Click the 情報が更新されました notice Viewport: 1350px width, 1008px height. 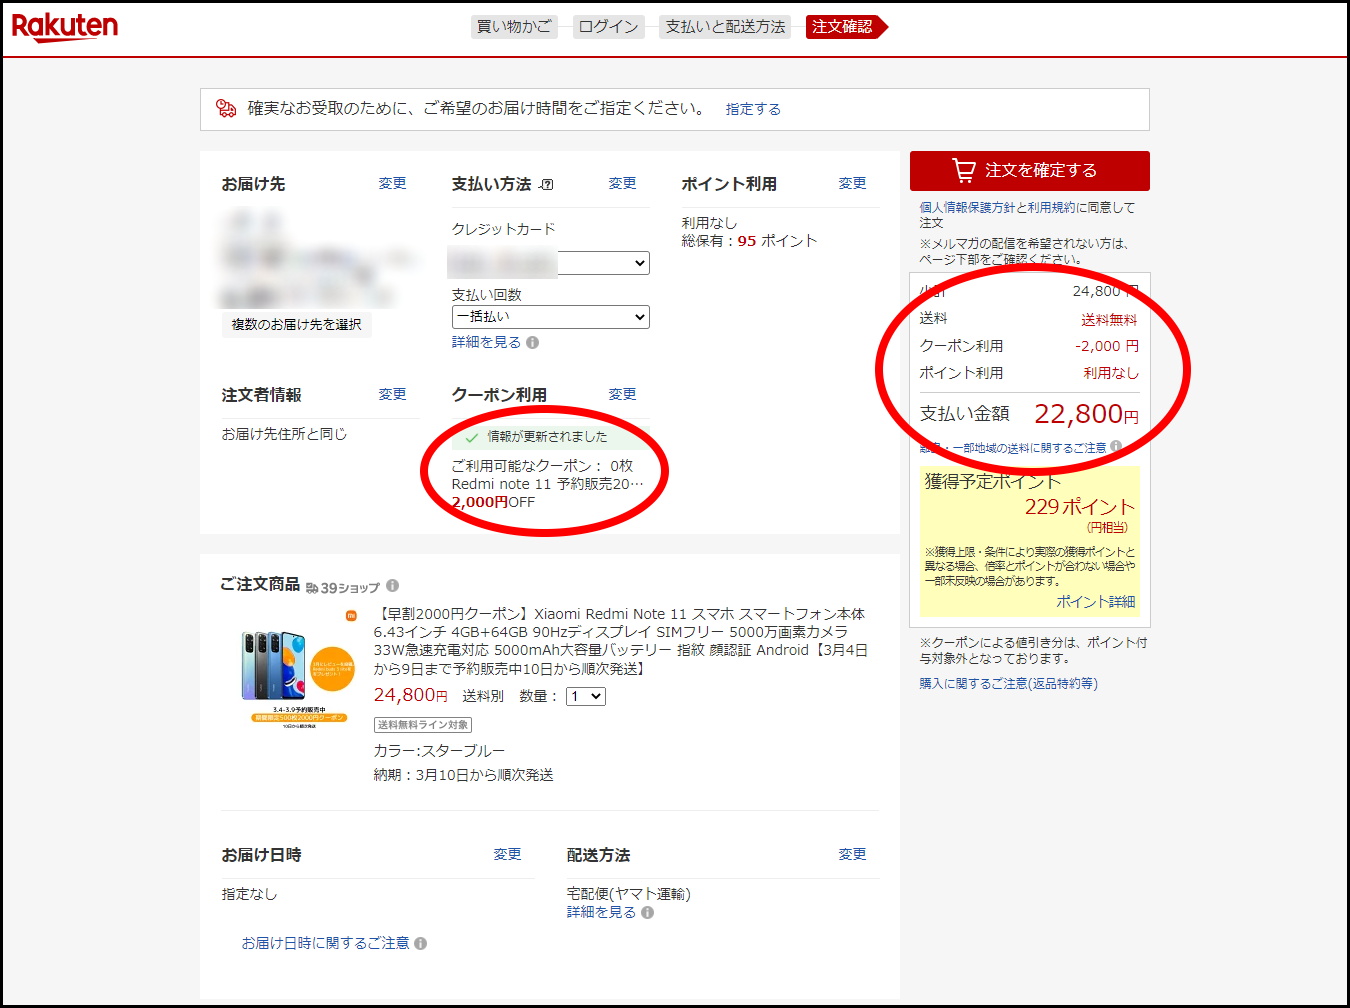click(547, 437)
